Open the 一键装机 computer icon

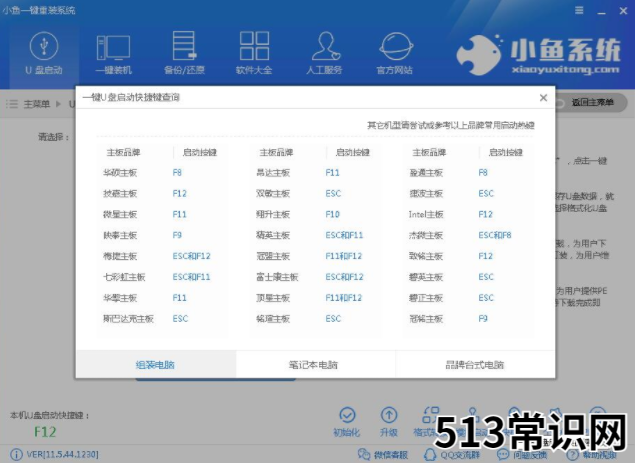[113, 48]
